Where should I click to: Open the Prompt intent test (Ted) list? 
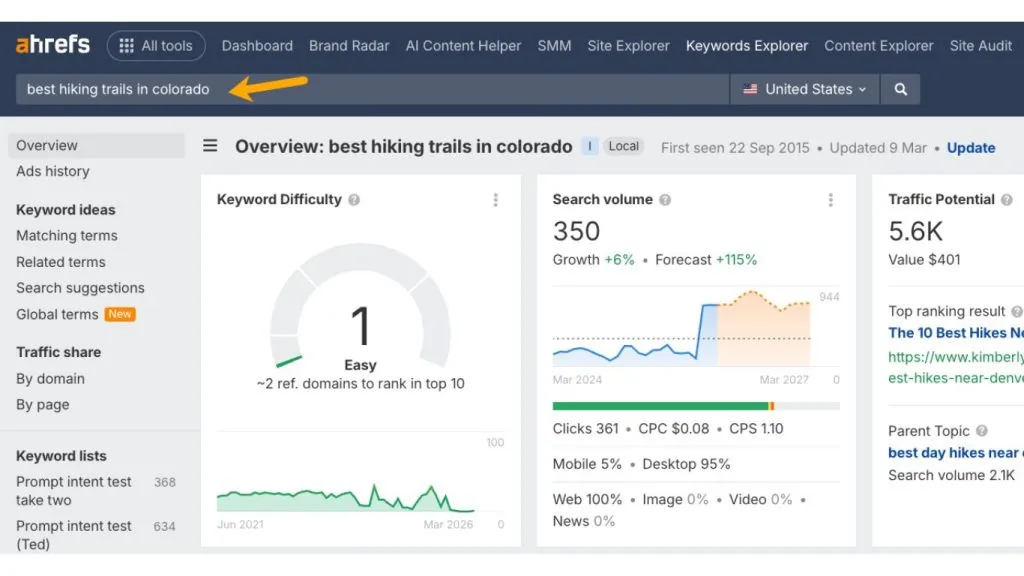point(74,535)
